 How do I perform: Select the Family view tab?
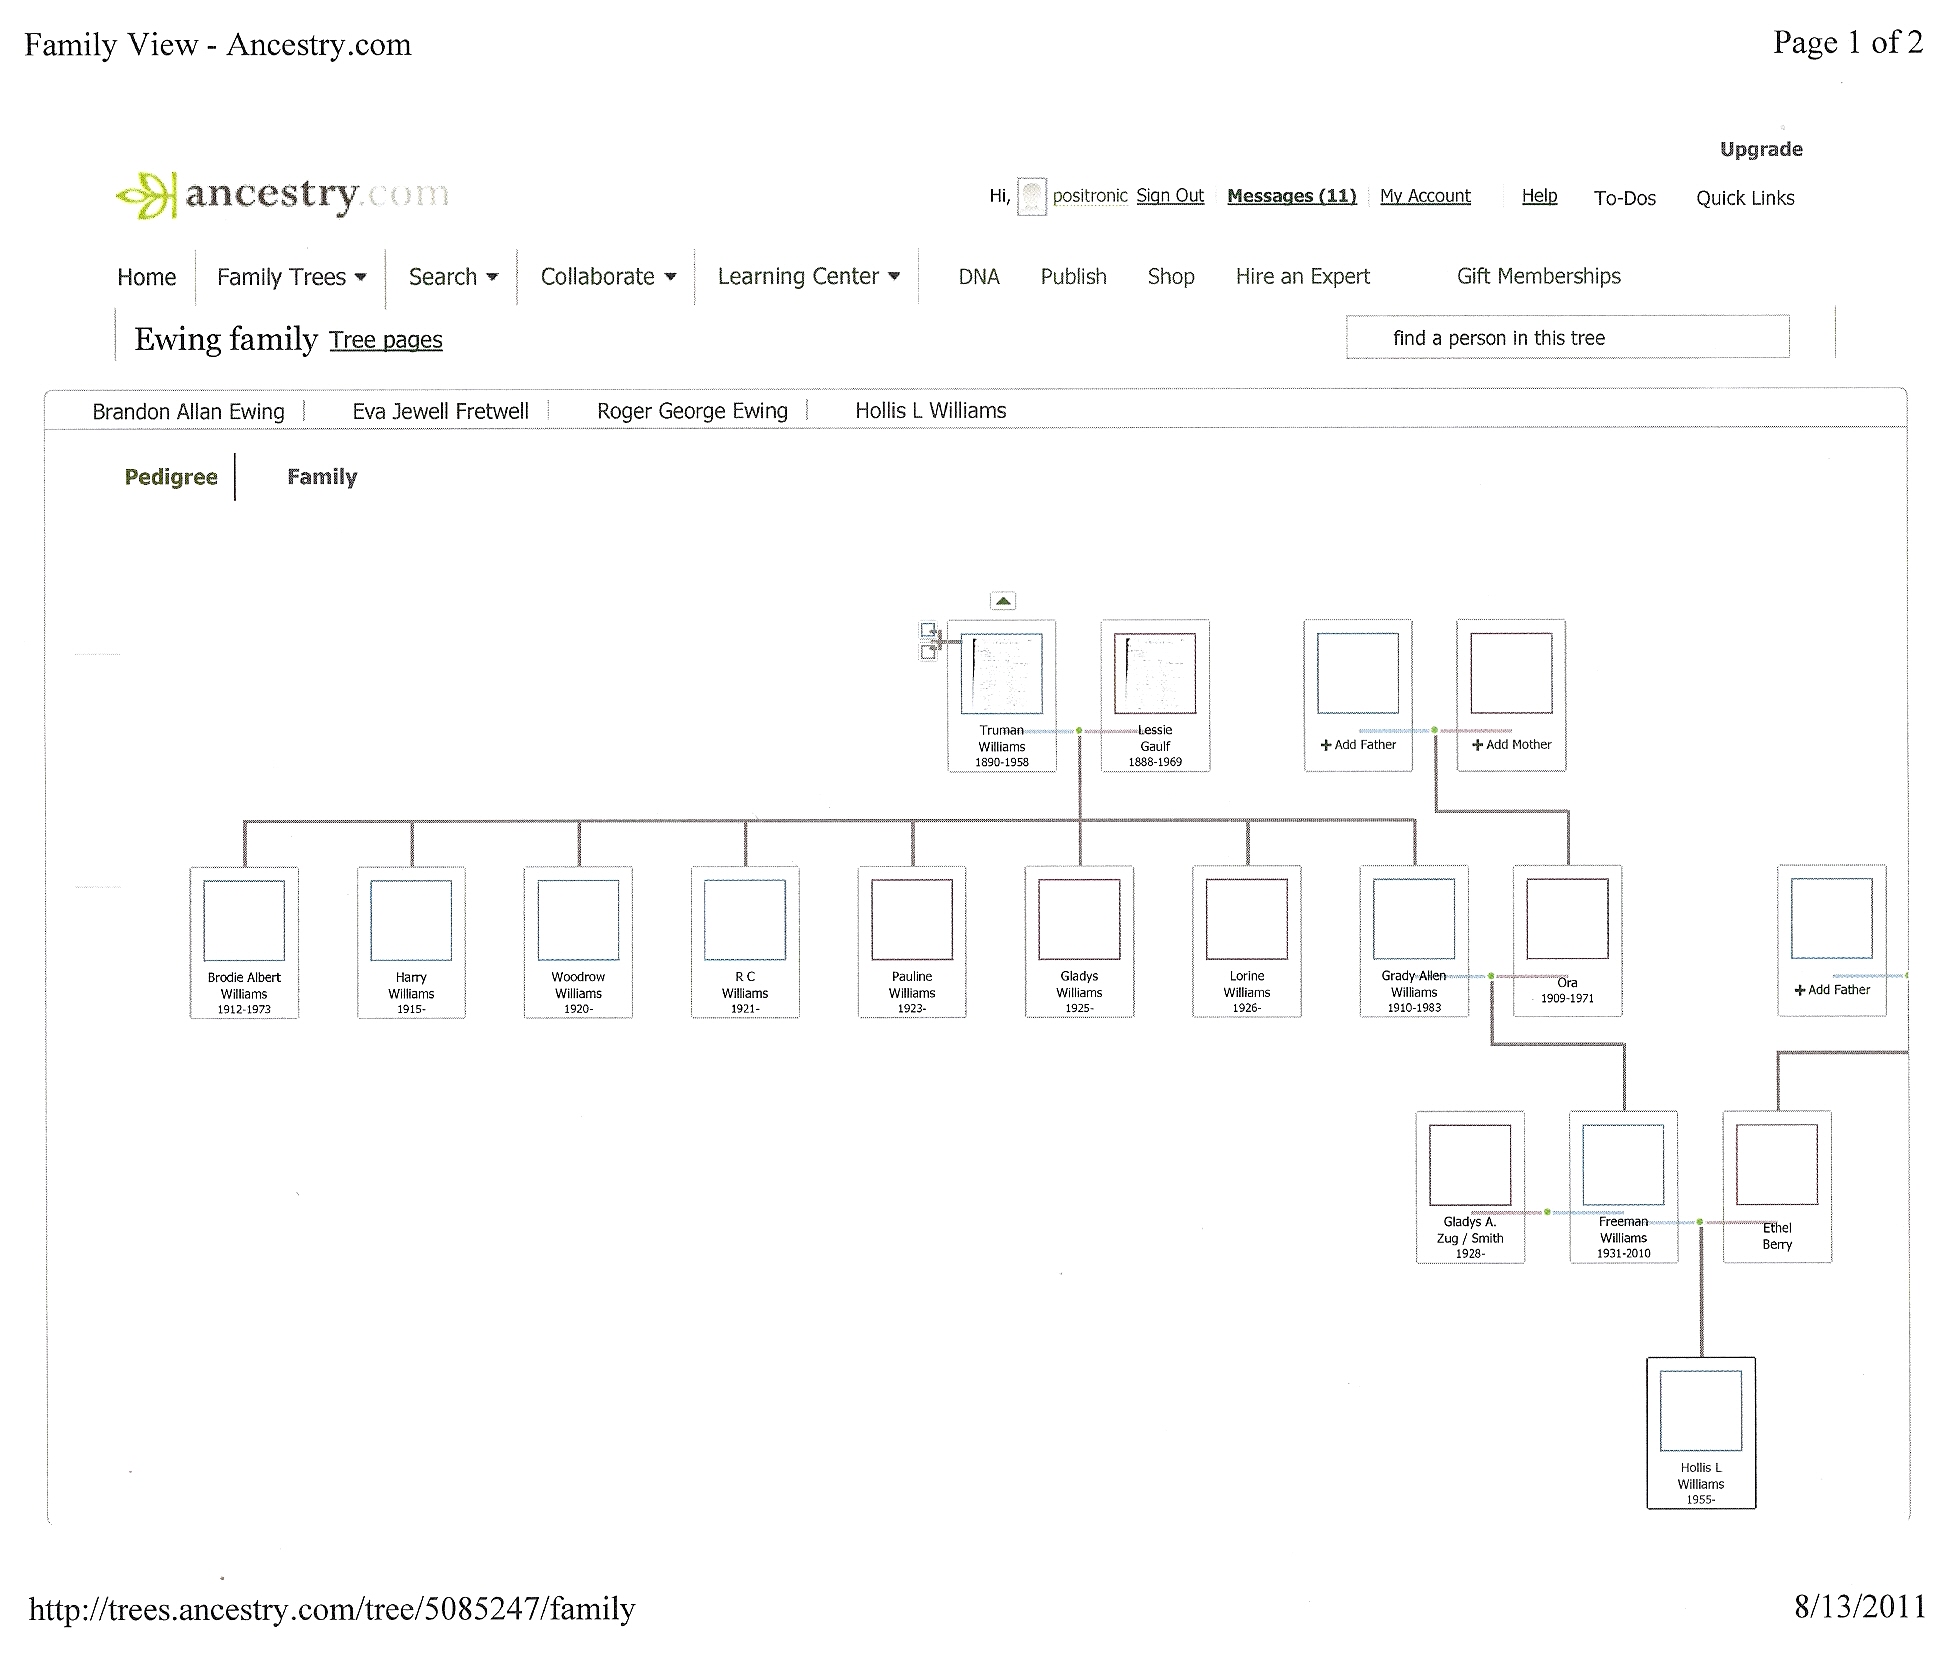322,477
